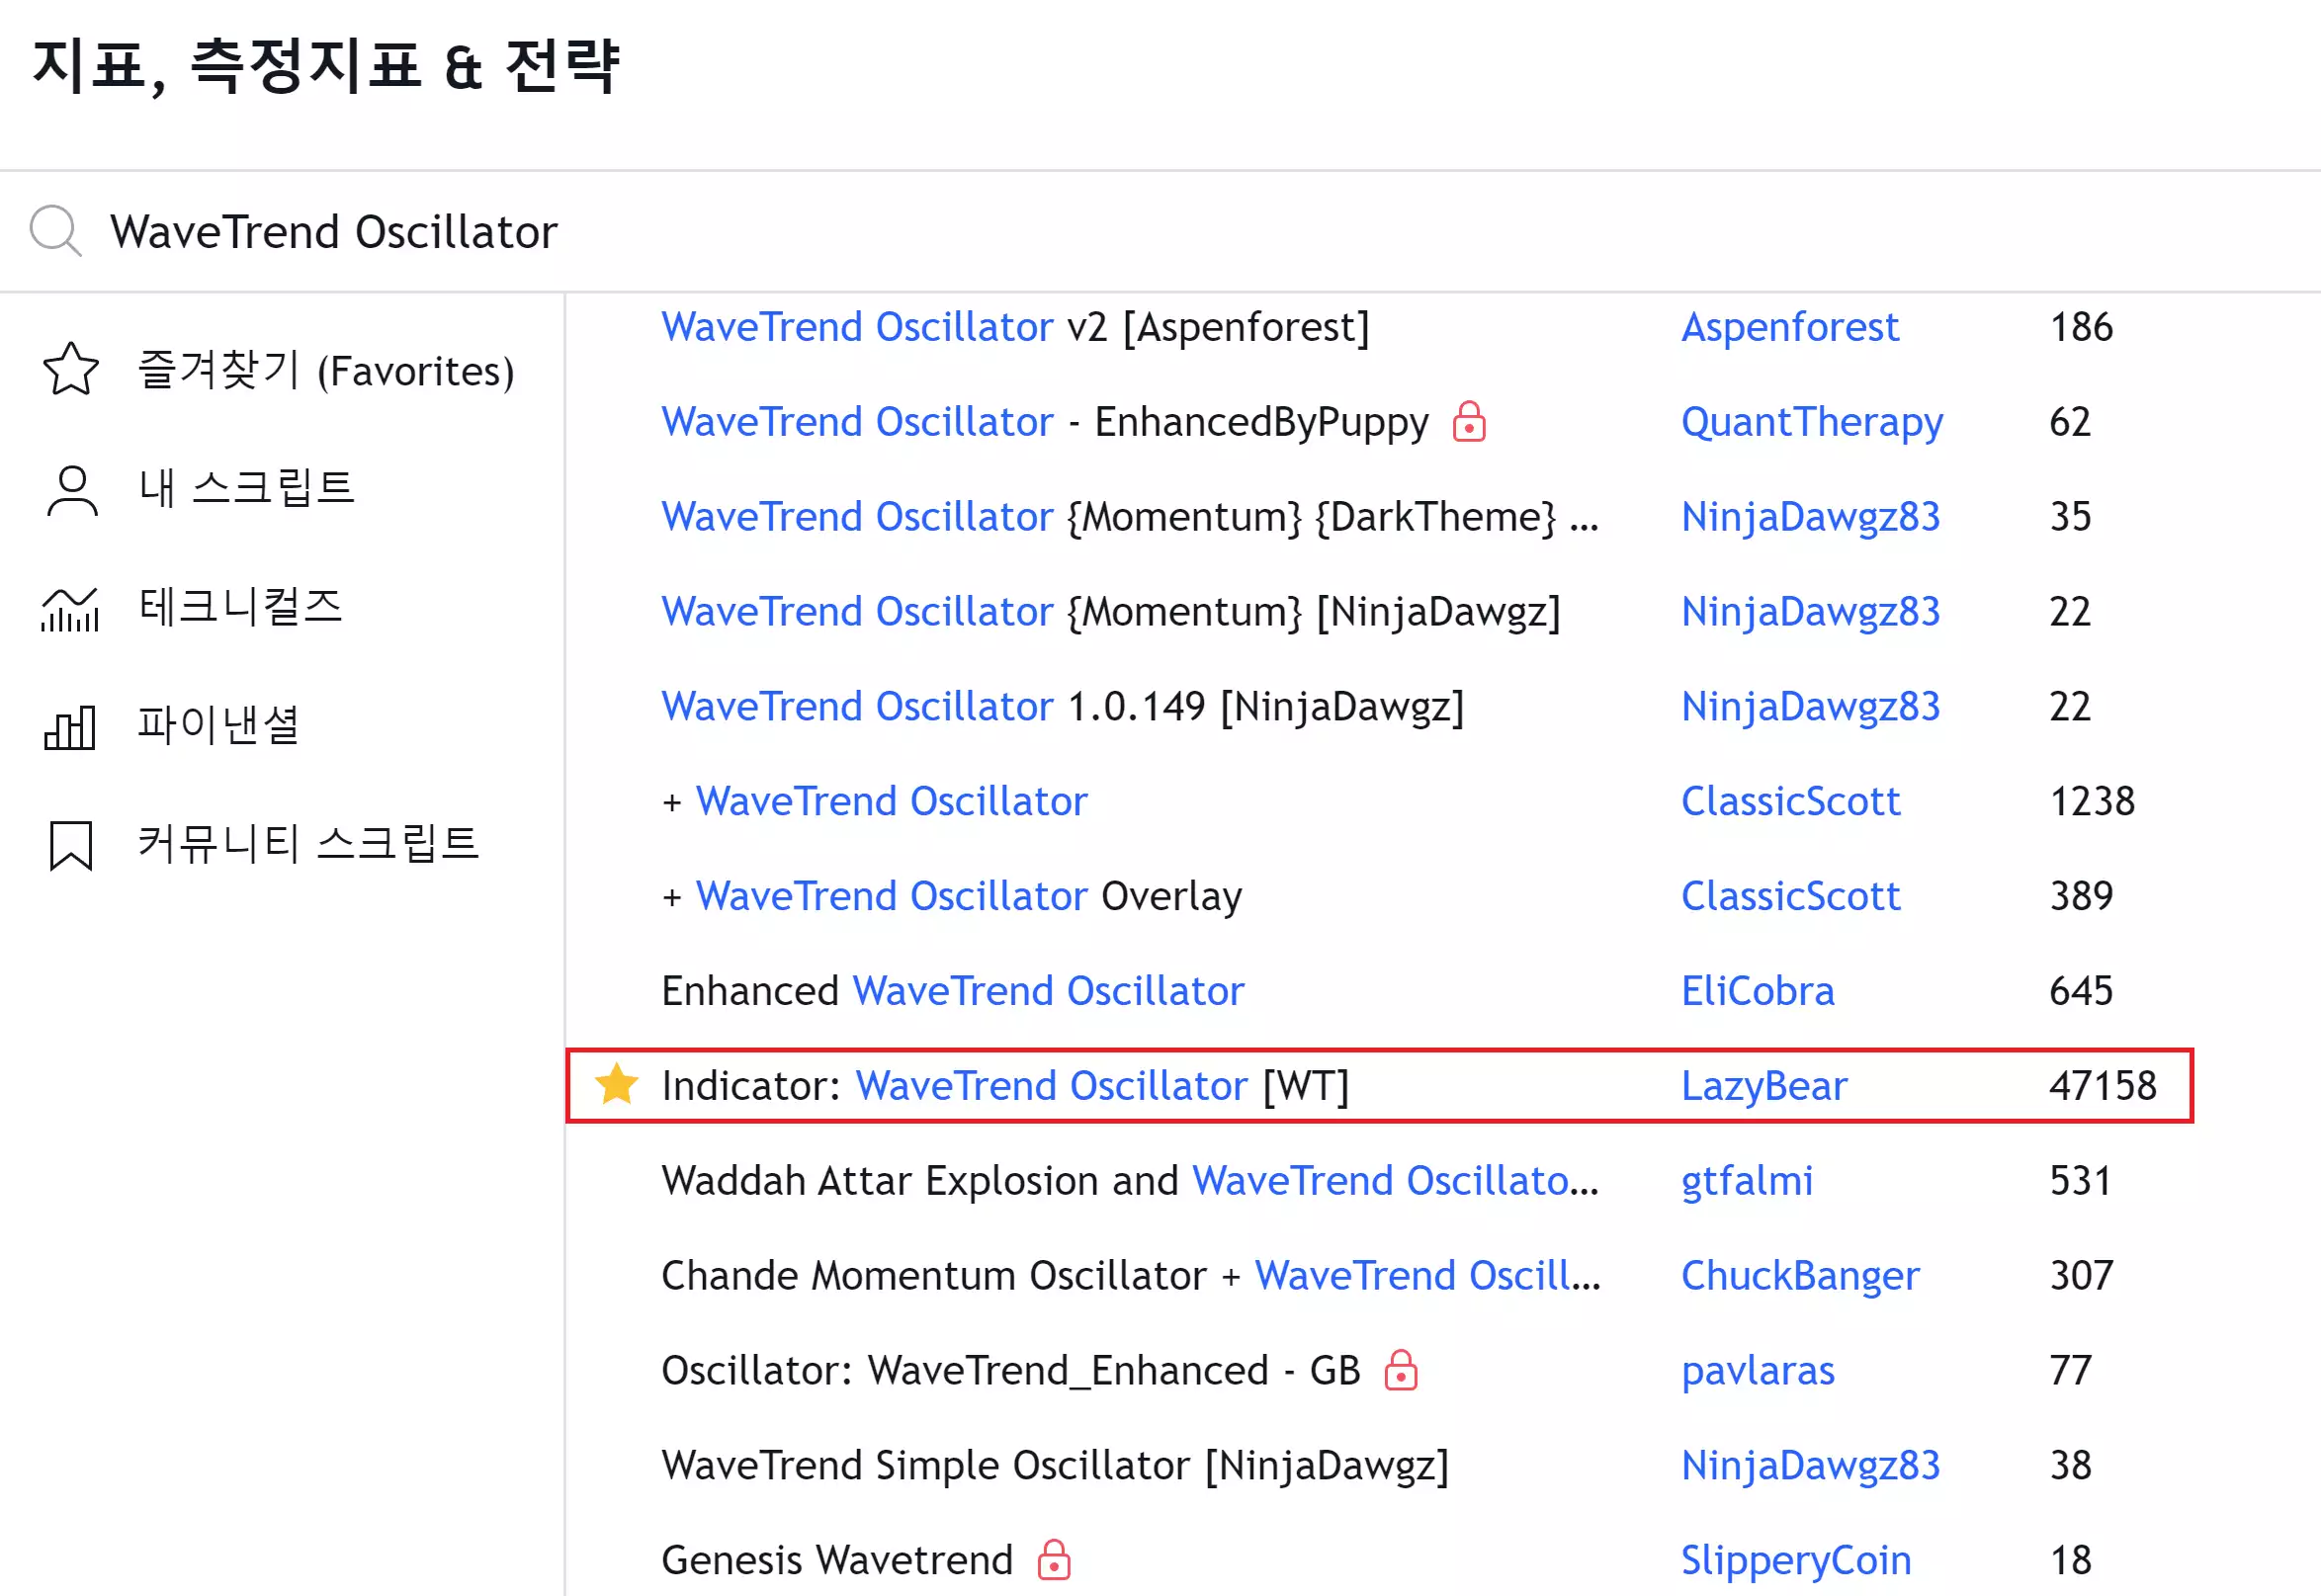Open author gtfalmi profile
Viewport: 2321px width, 1596px height.
coord(1747,1182)
